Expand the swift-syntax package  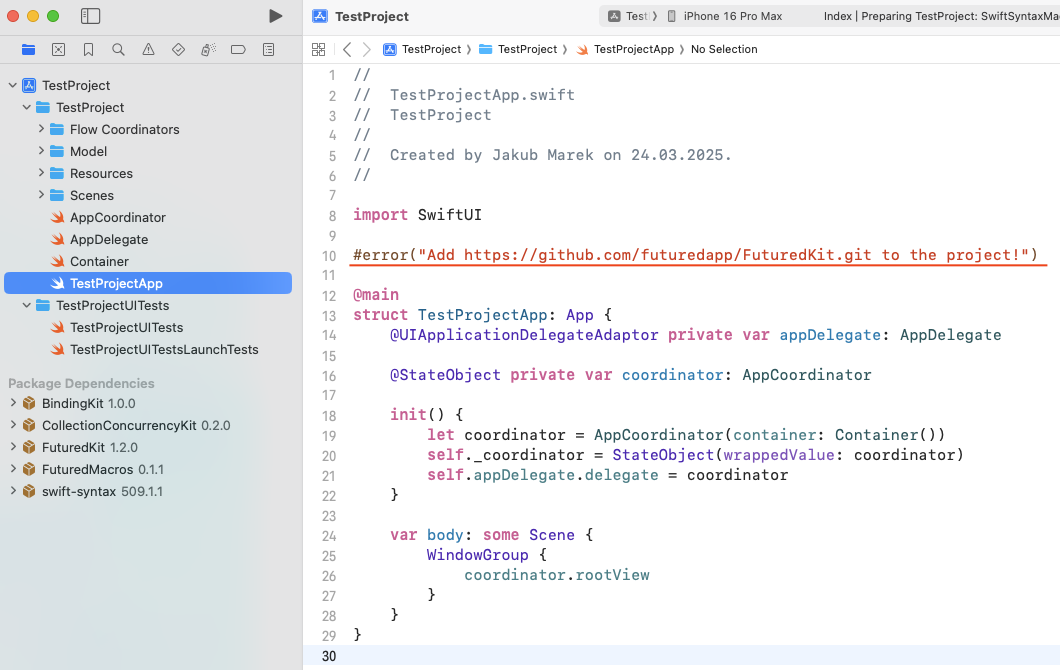pyautogui.click(x=13, y=491)
